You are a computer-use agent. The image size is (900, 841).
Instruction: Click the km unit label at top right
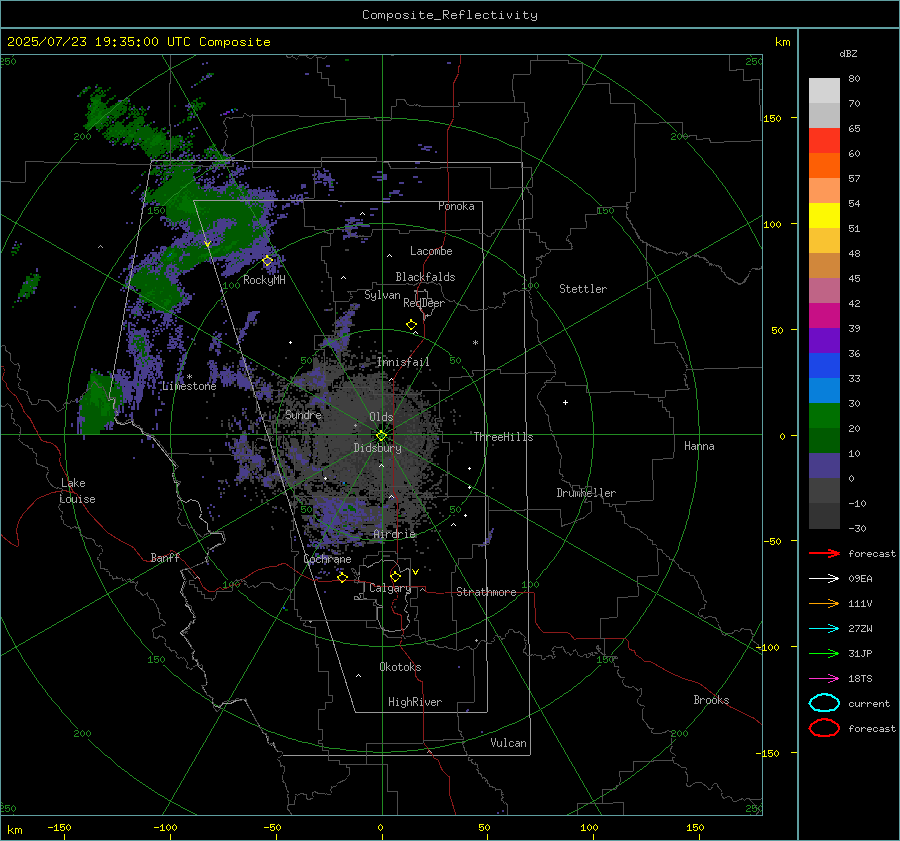pyautogui.click(x=782, y=42)
